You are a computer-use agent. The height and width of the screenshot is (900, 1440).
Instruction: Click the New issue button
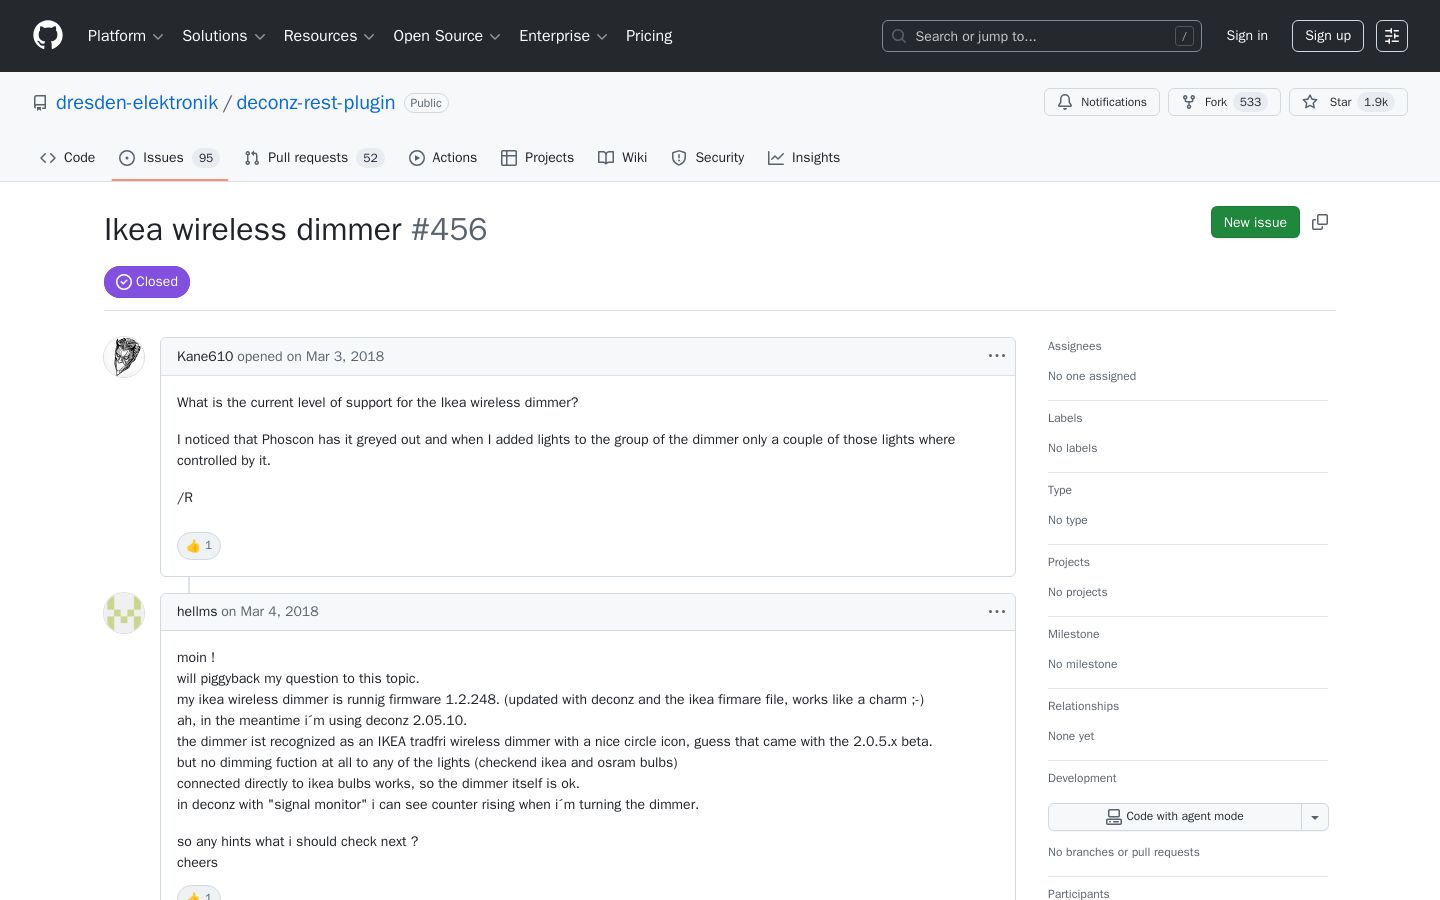[1255, 222]
